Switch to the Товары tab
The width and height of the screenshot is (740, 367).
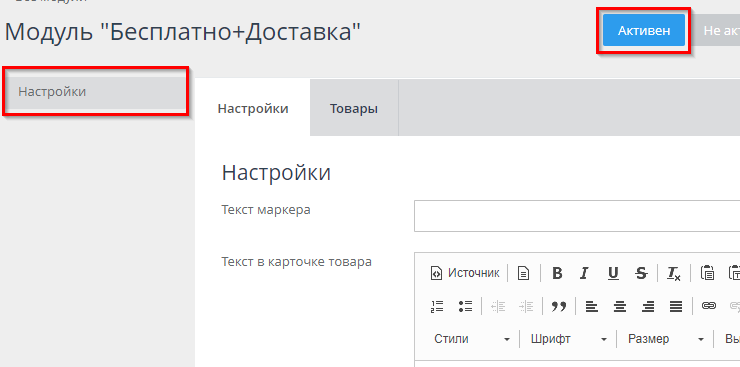pos(354,108)
